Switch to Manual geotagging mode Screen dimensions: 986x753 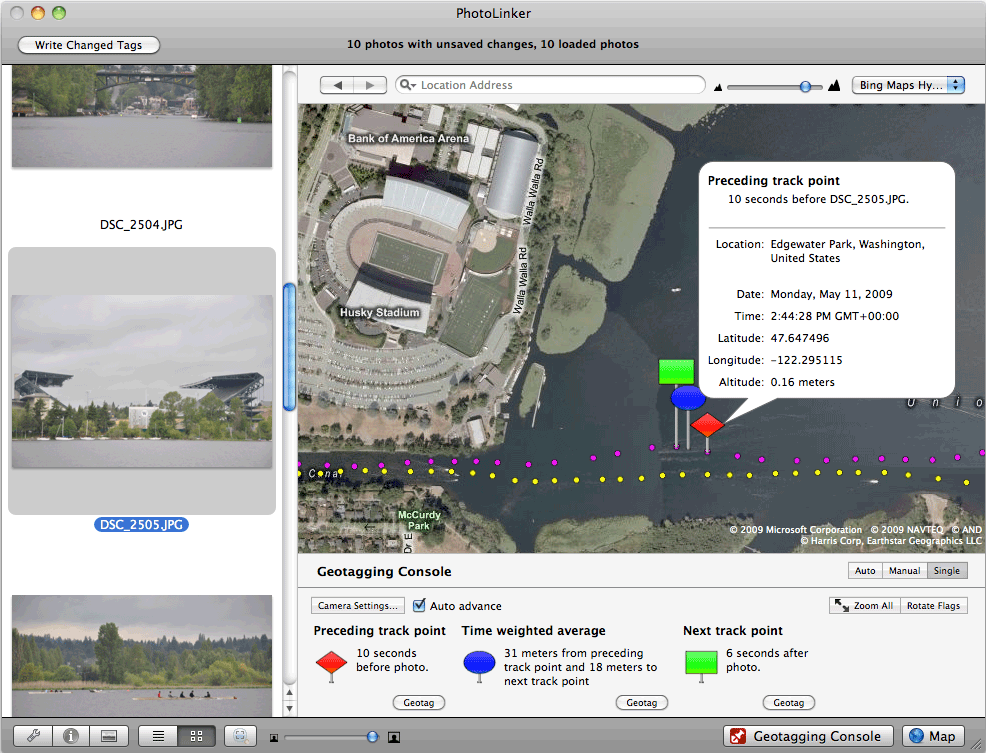click(904, 571)
